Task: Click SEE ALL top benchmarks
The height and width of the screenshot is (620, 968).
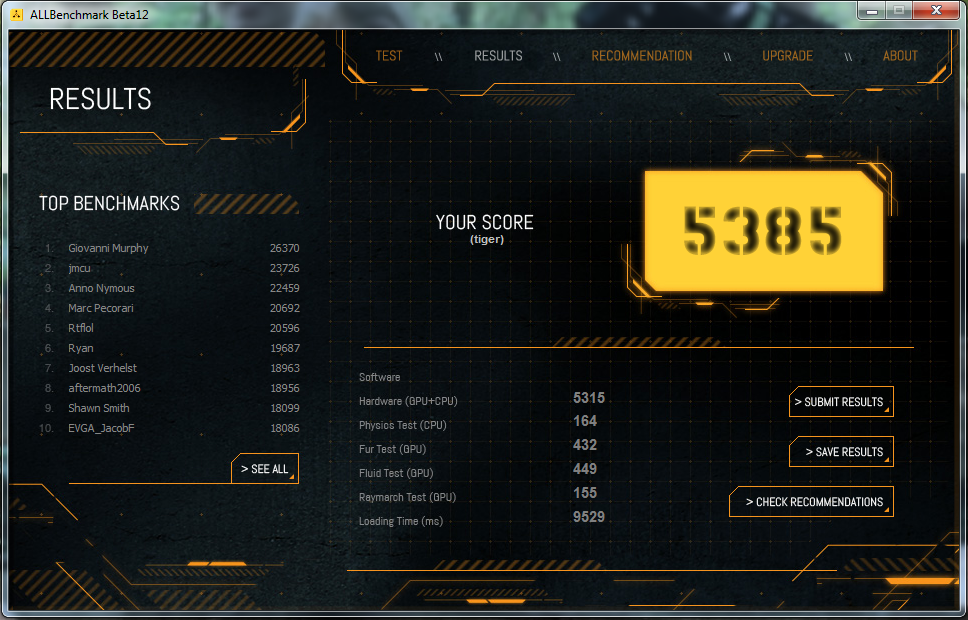Action: [265, 469]
